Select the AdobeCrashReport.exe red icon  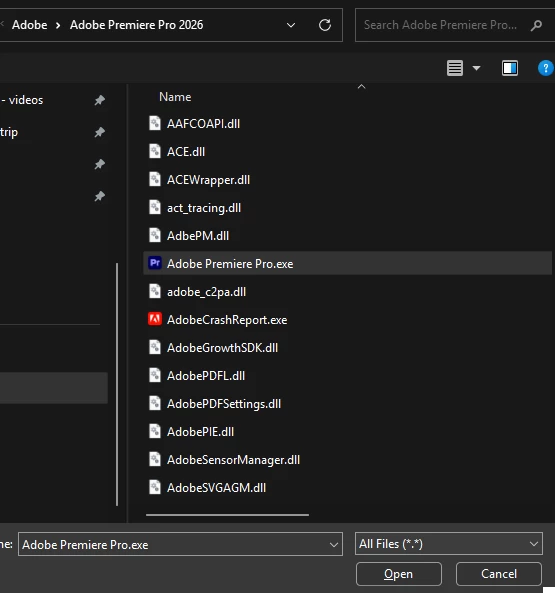pos(155,319)
